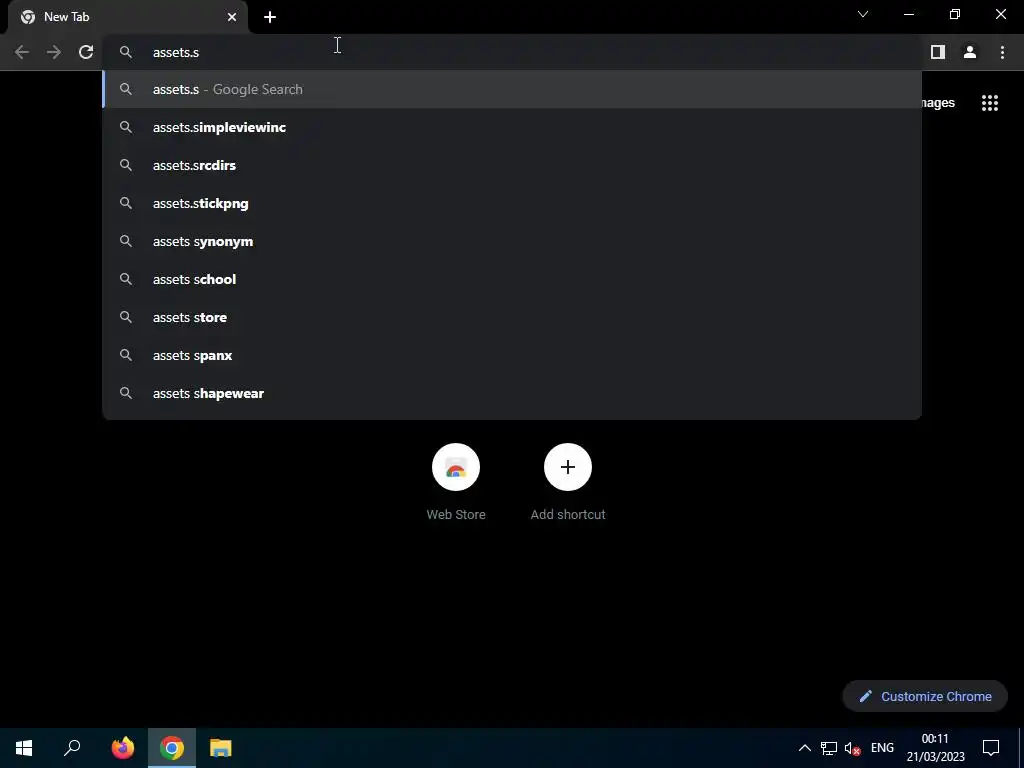Click Customize Chrome button
The height and width of the screenshot is (768, 1024).
click(925, 696)
